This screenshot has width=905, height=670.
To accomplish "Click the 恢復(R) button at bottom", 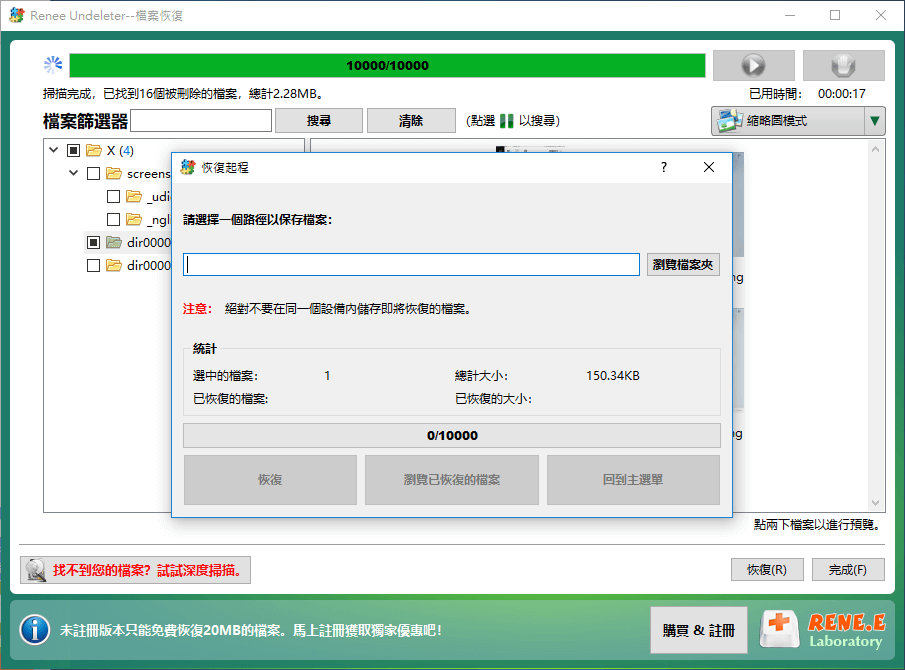I will pyautogui.click(x=766, y=570).
